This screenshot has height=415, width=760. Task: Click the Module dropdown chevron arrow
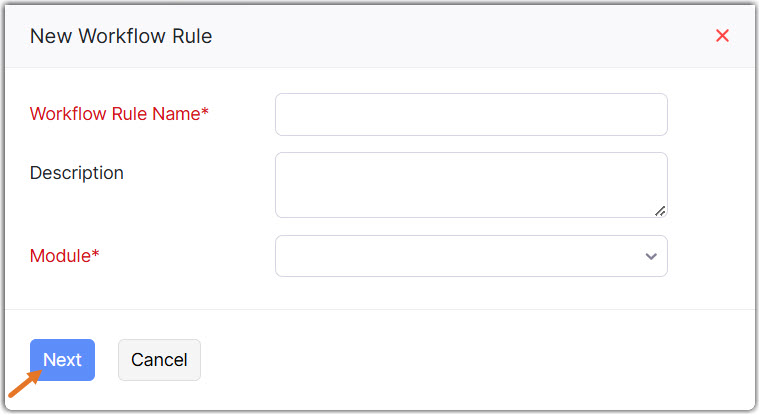point(651,256)
